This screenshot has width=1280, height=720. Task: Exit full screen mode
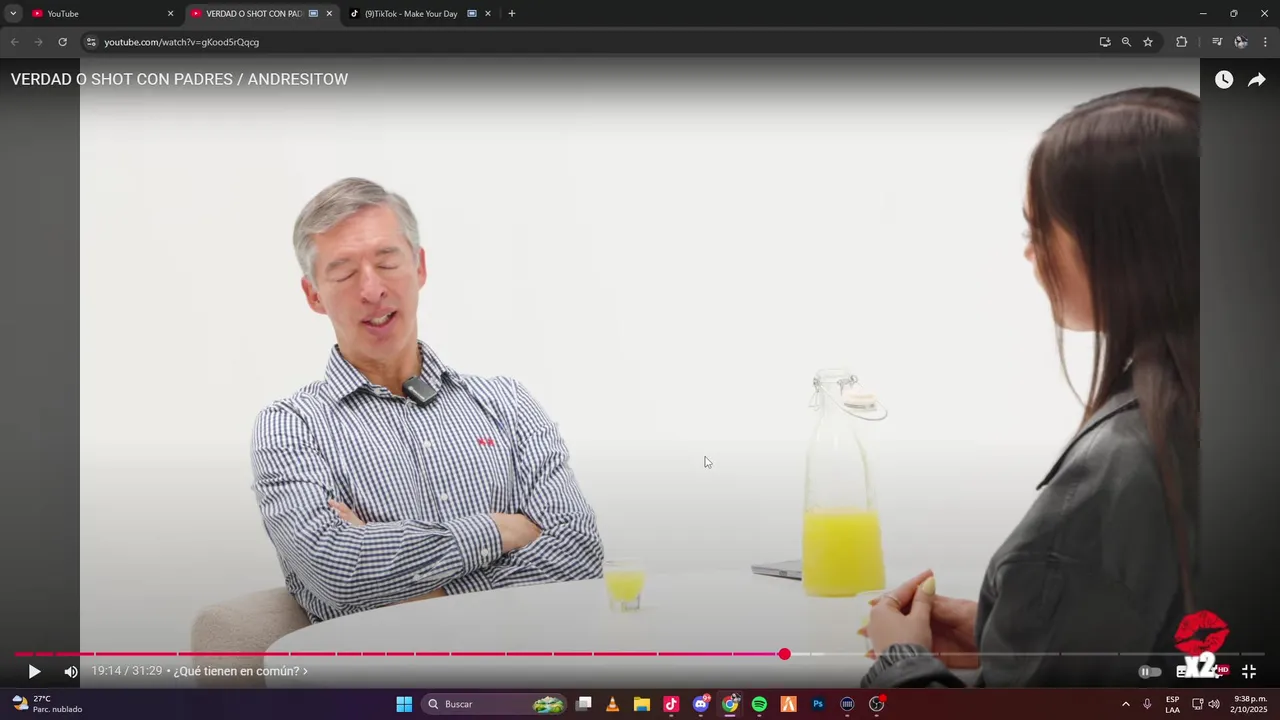tap(1249, 672)
